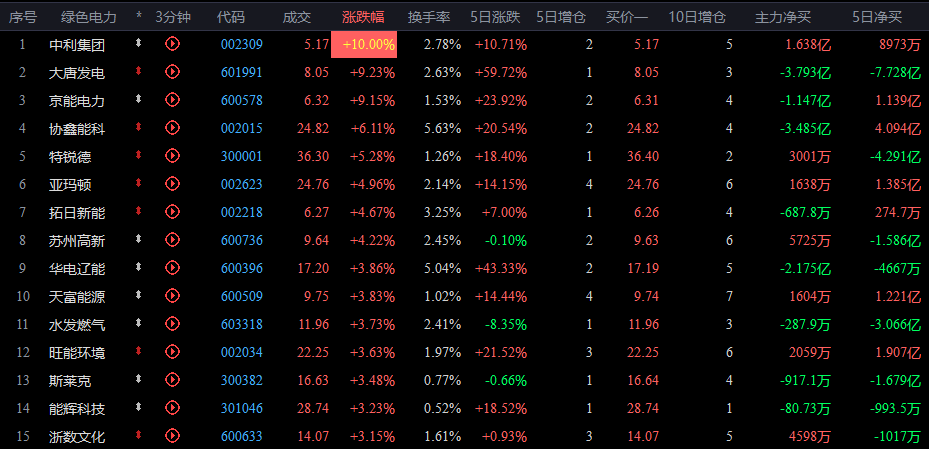Click the red marker icon beside 浙数文化
This screenshot has width=929, height=449.
pos(139,436)
